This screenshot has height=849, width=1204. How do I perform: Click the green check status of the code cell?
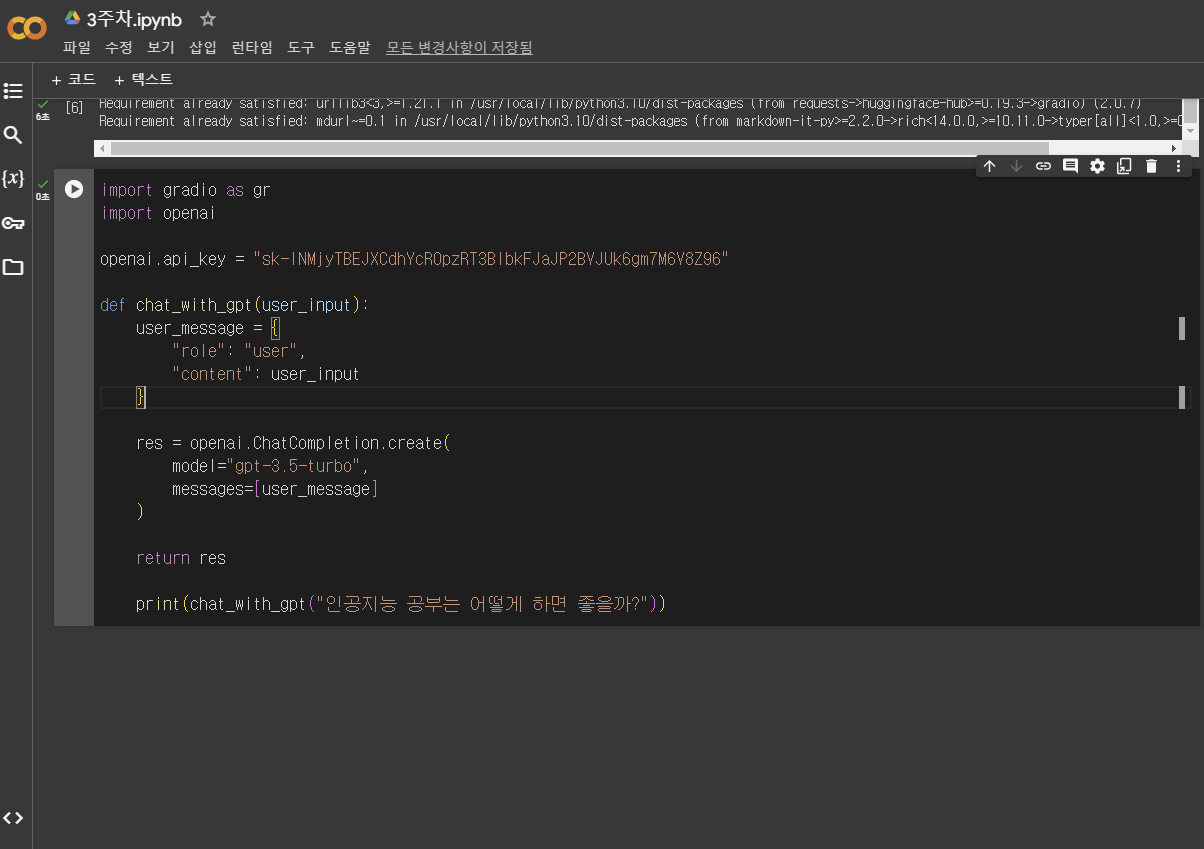pos(43,184)
